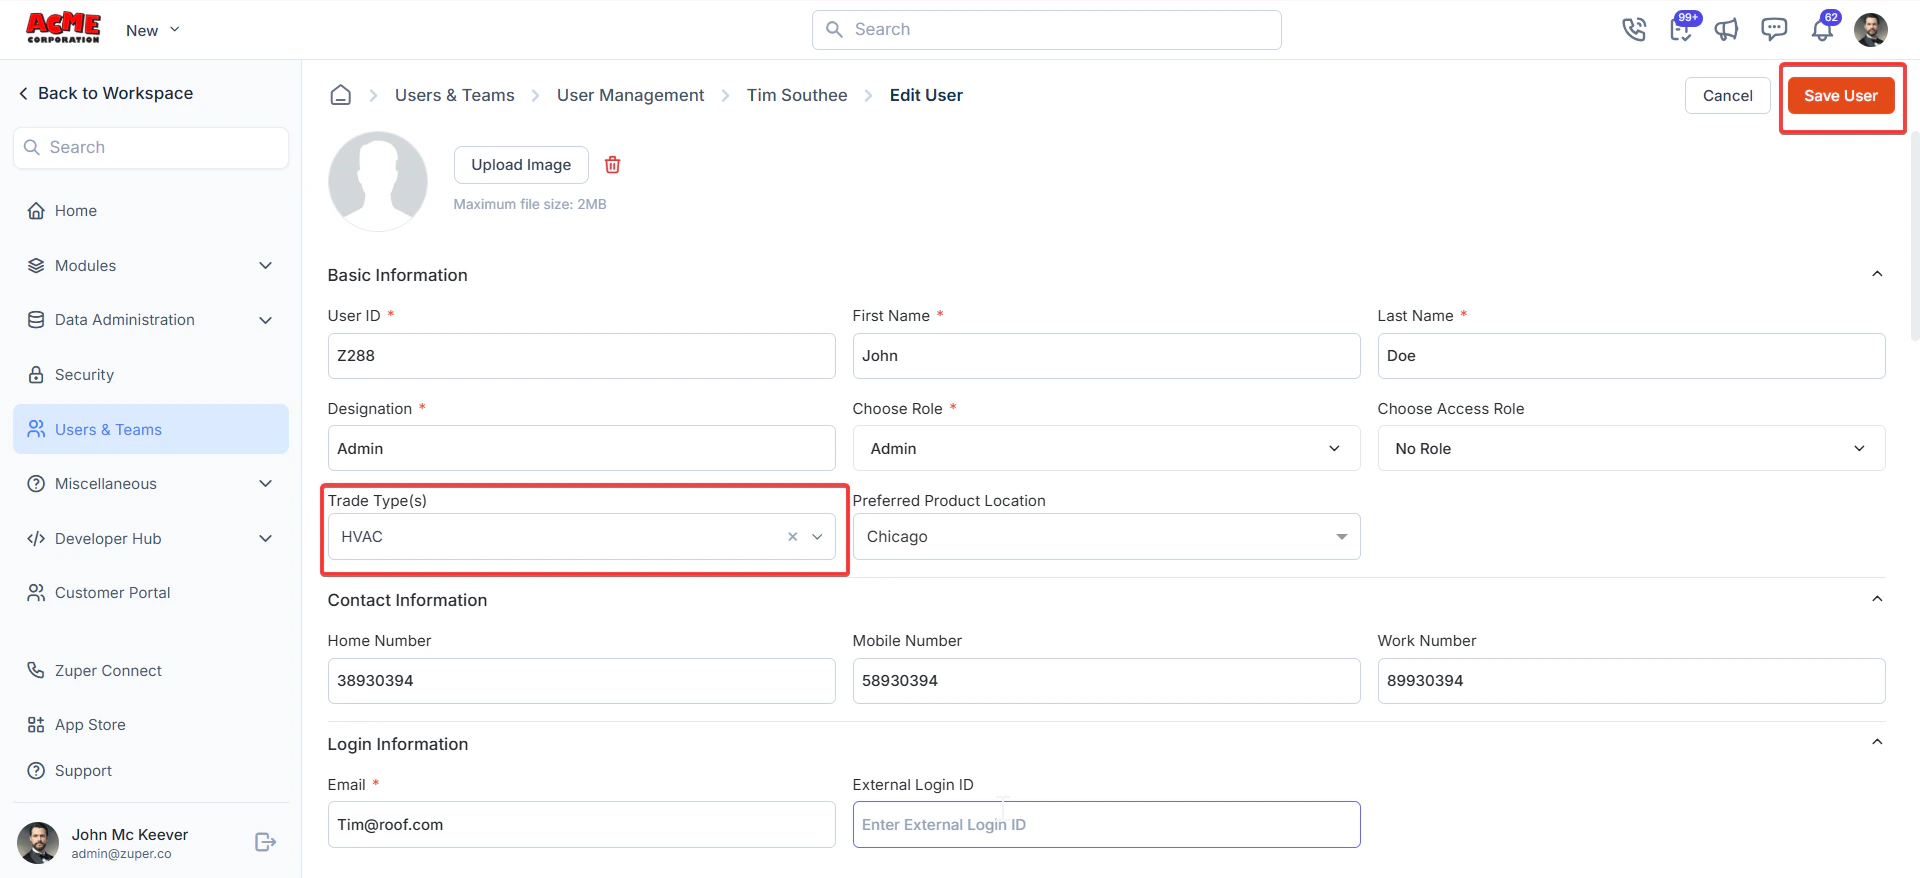1920x878 pixels.
Task: Click the Customer Portal icon
Action: (36, 593)
